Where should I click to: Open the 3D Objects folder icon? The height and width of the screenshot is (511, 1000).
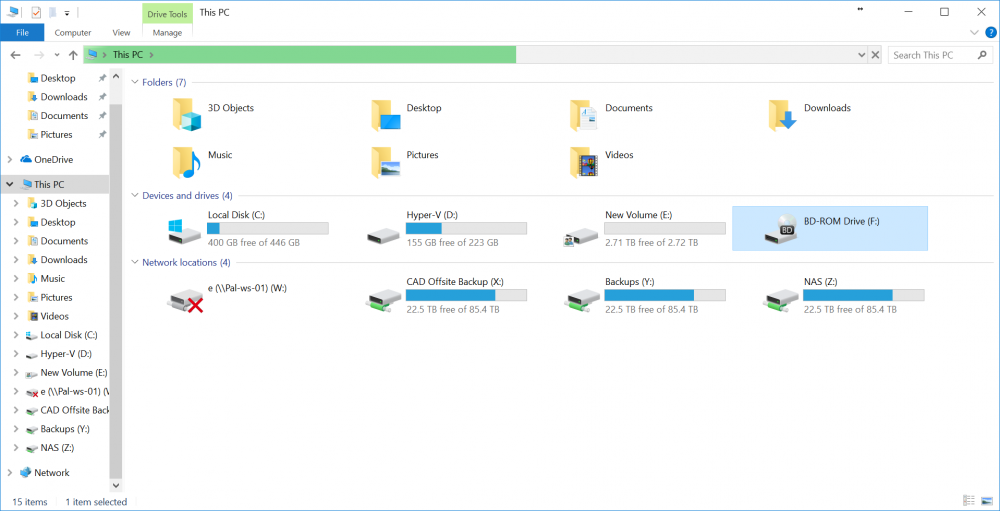tap(186, 115)
